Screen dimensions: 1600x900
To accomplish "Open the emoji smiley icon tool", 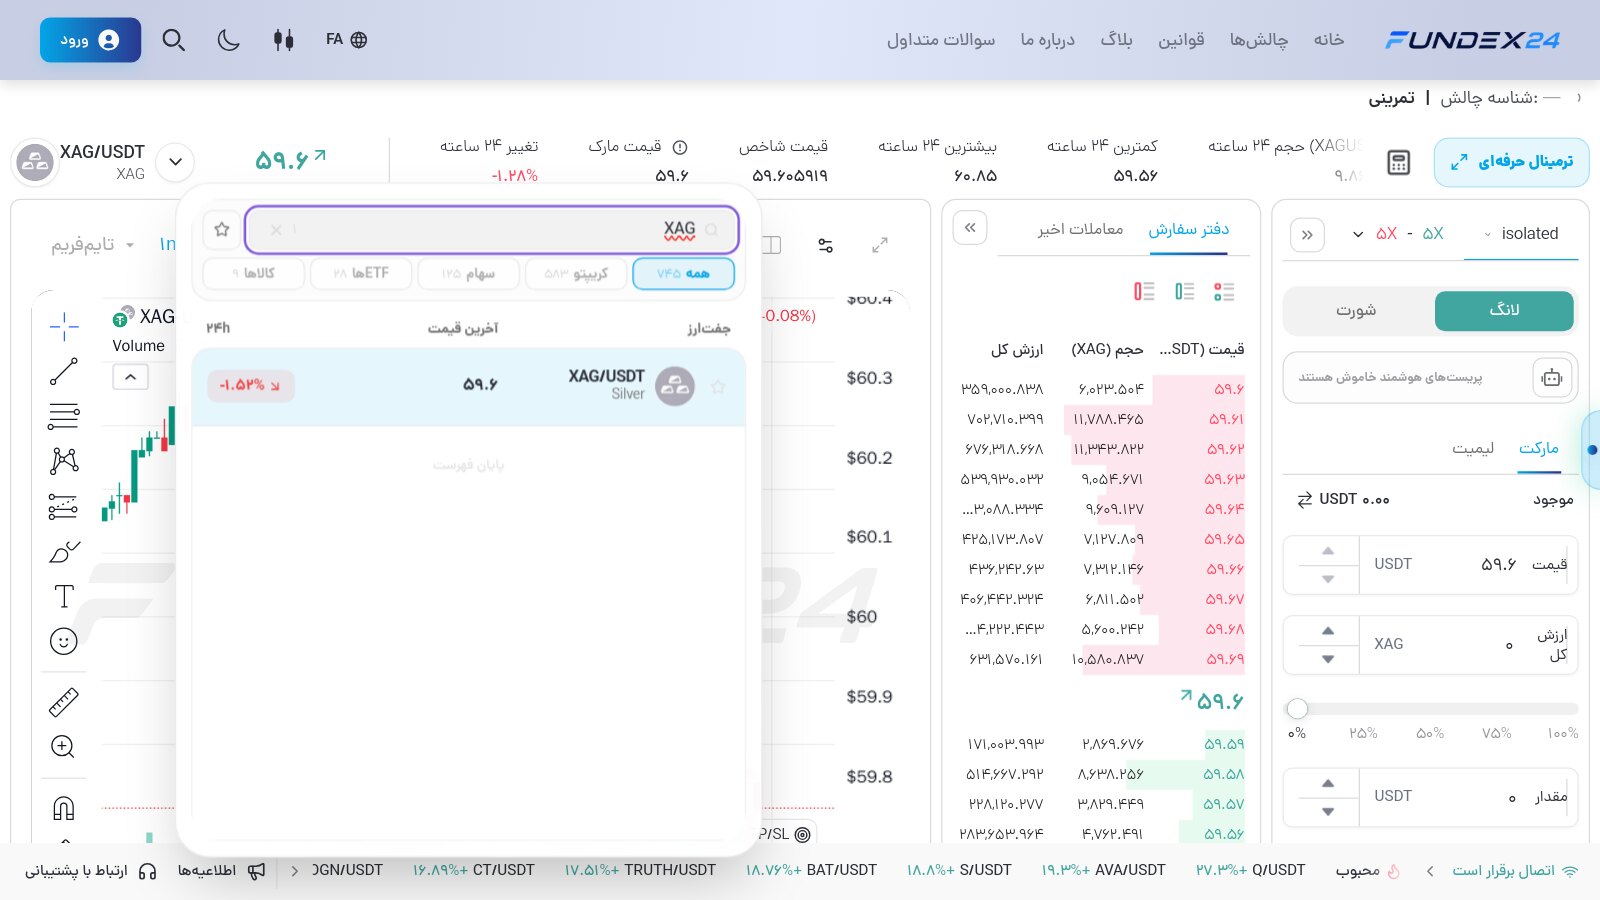I will pos(64,641).
